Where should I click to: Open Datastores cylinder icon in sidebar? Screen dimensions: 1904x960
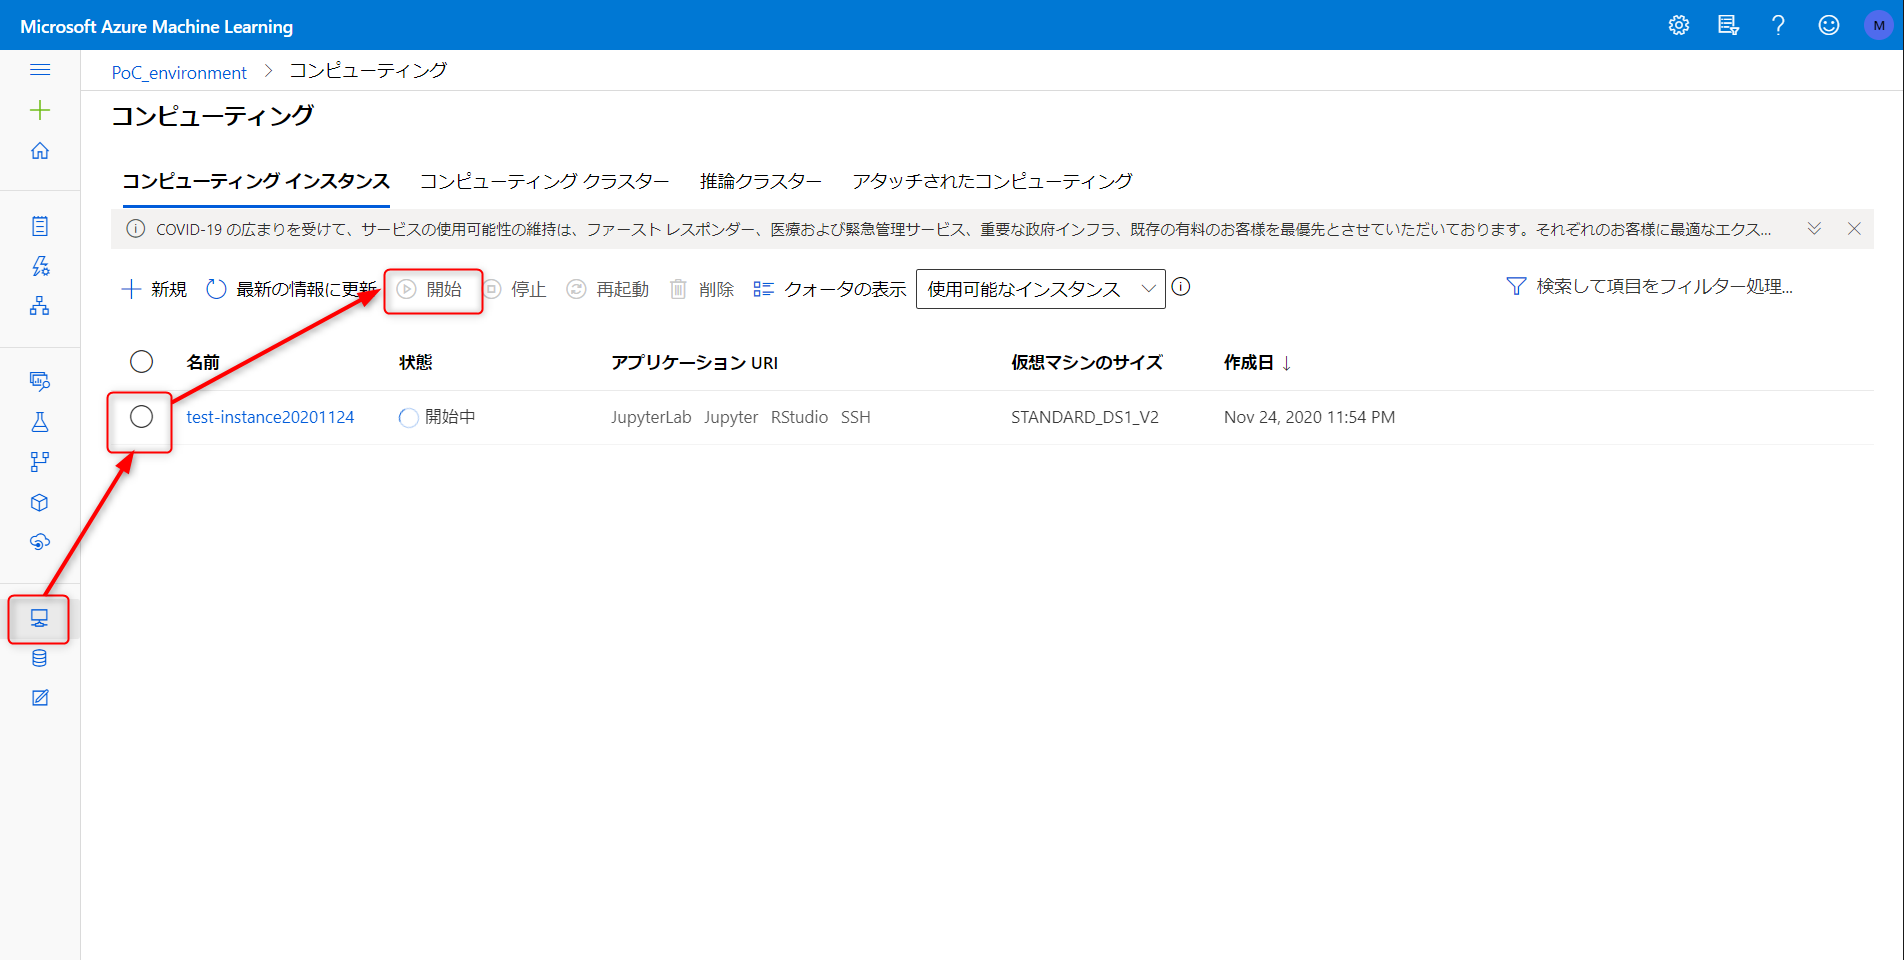[x=40, y=658]
